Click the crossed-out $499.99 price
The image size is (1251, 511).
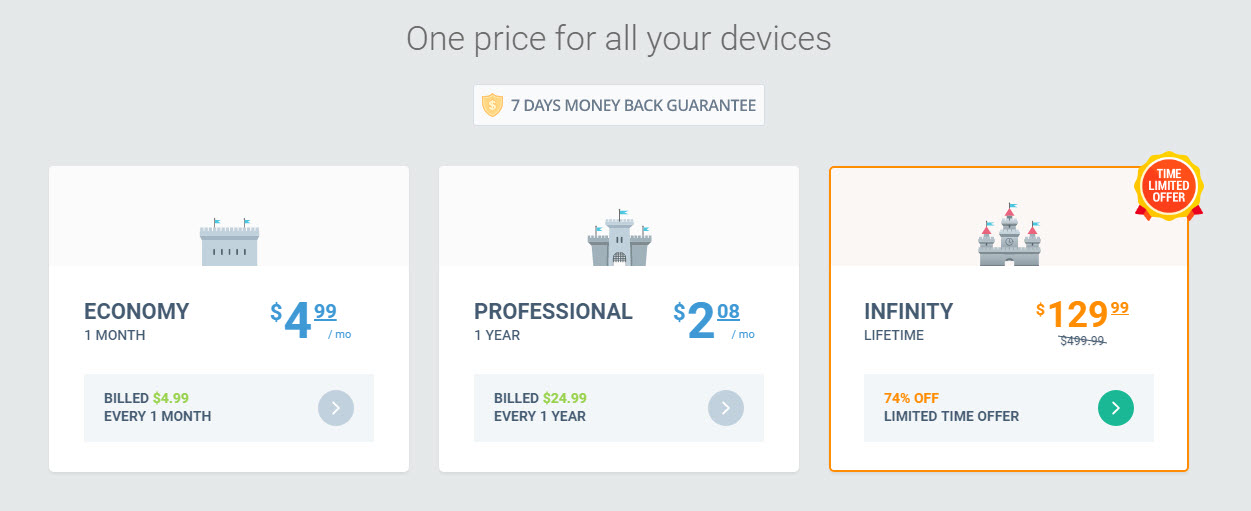pos(1083,340)
